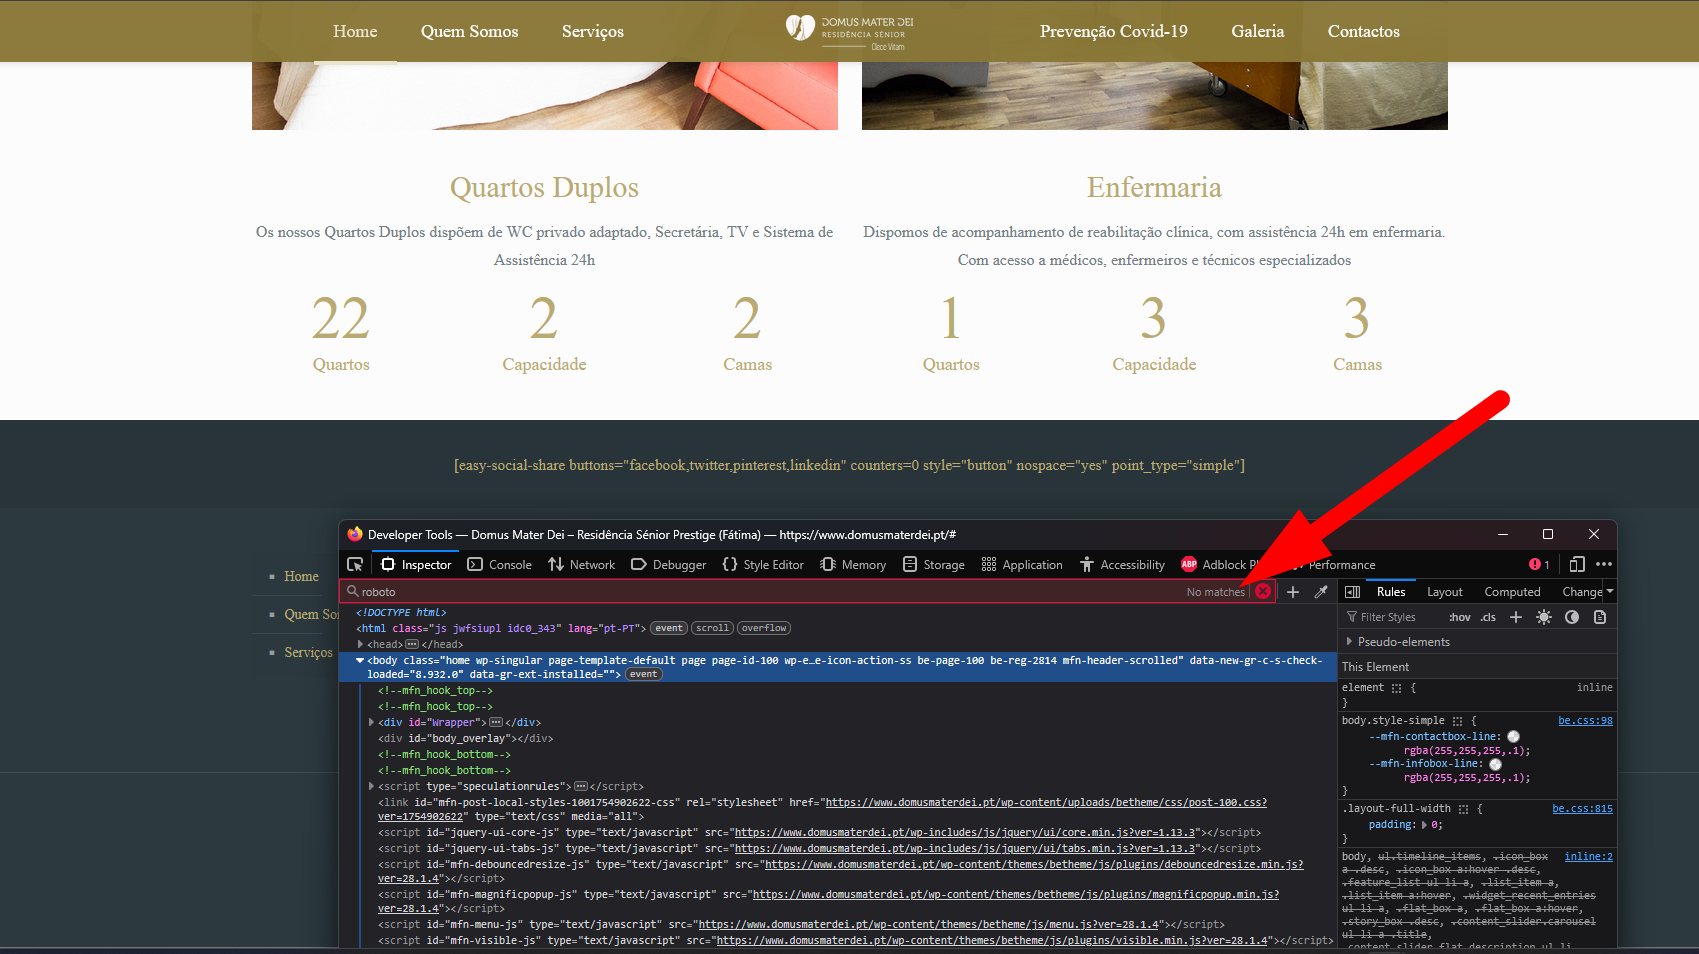Open the --mfn-contactbox-line color swatch
Screen dimensions: 1699x954
[1513, 737]
